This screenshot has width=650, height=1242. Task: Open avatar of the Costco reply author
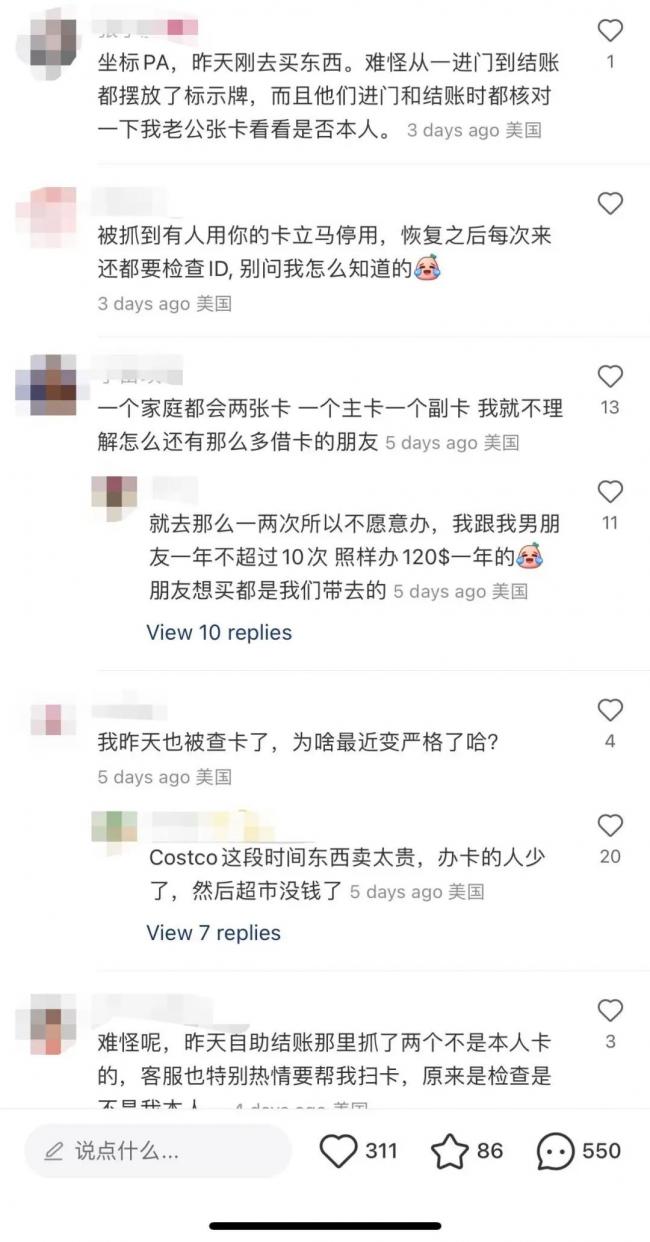[114, 826]
